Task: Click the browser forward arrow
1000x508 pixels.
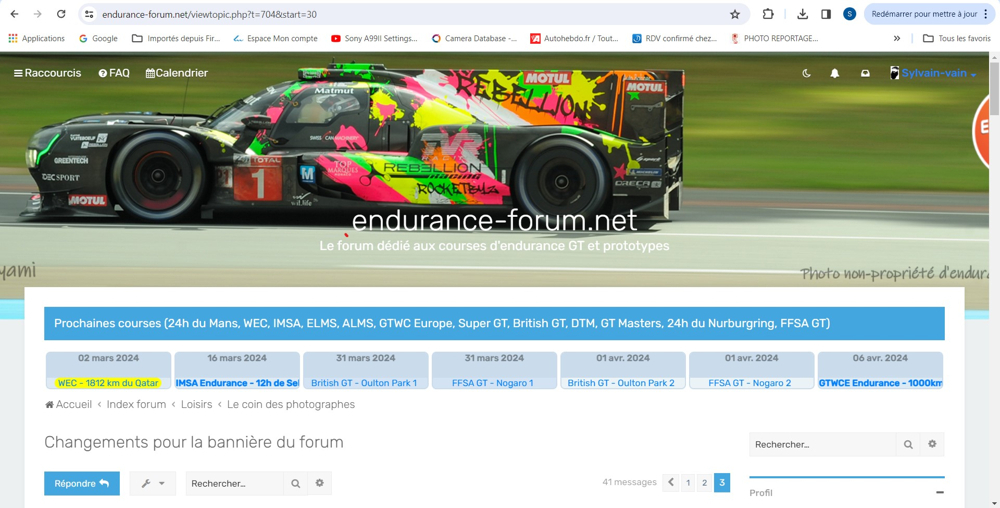Action: tap(38, 14)
